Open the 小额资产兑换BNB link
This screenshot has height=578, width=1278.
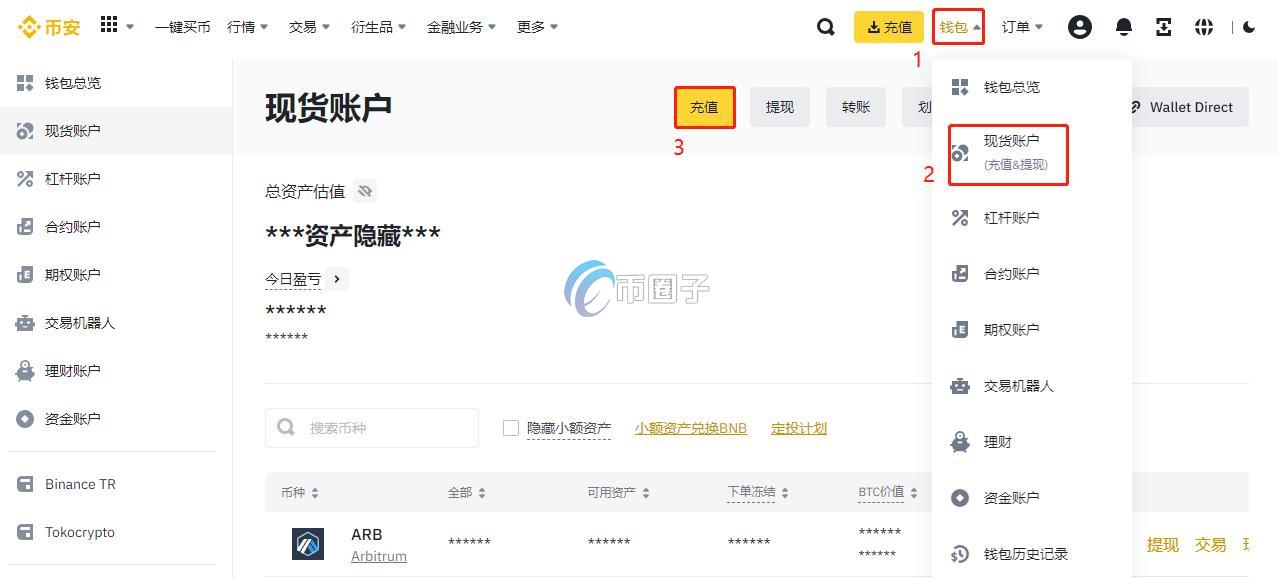[x=690, y=427]
